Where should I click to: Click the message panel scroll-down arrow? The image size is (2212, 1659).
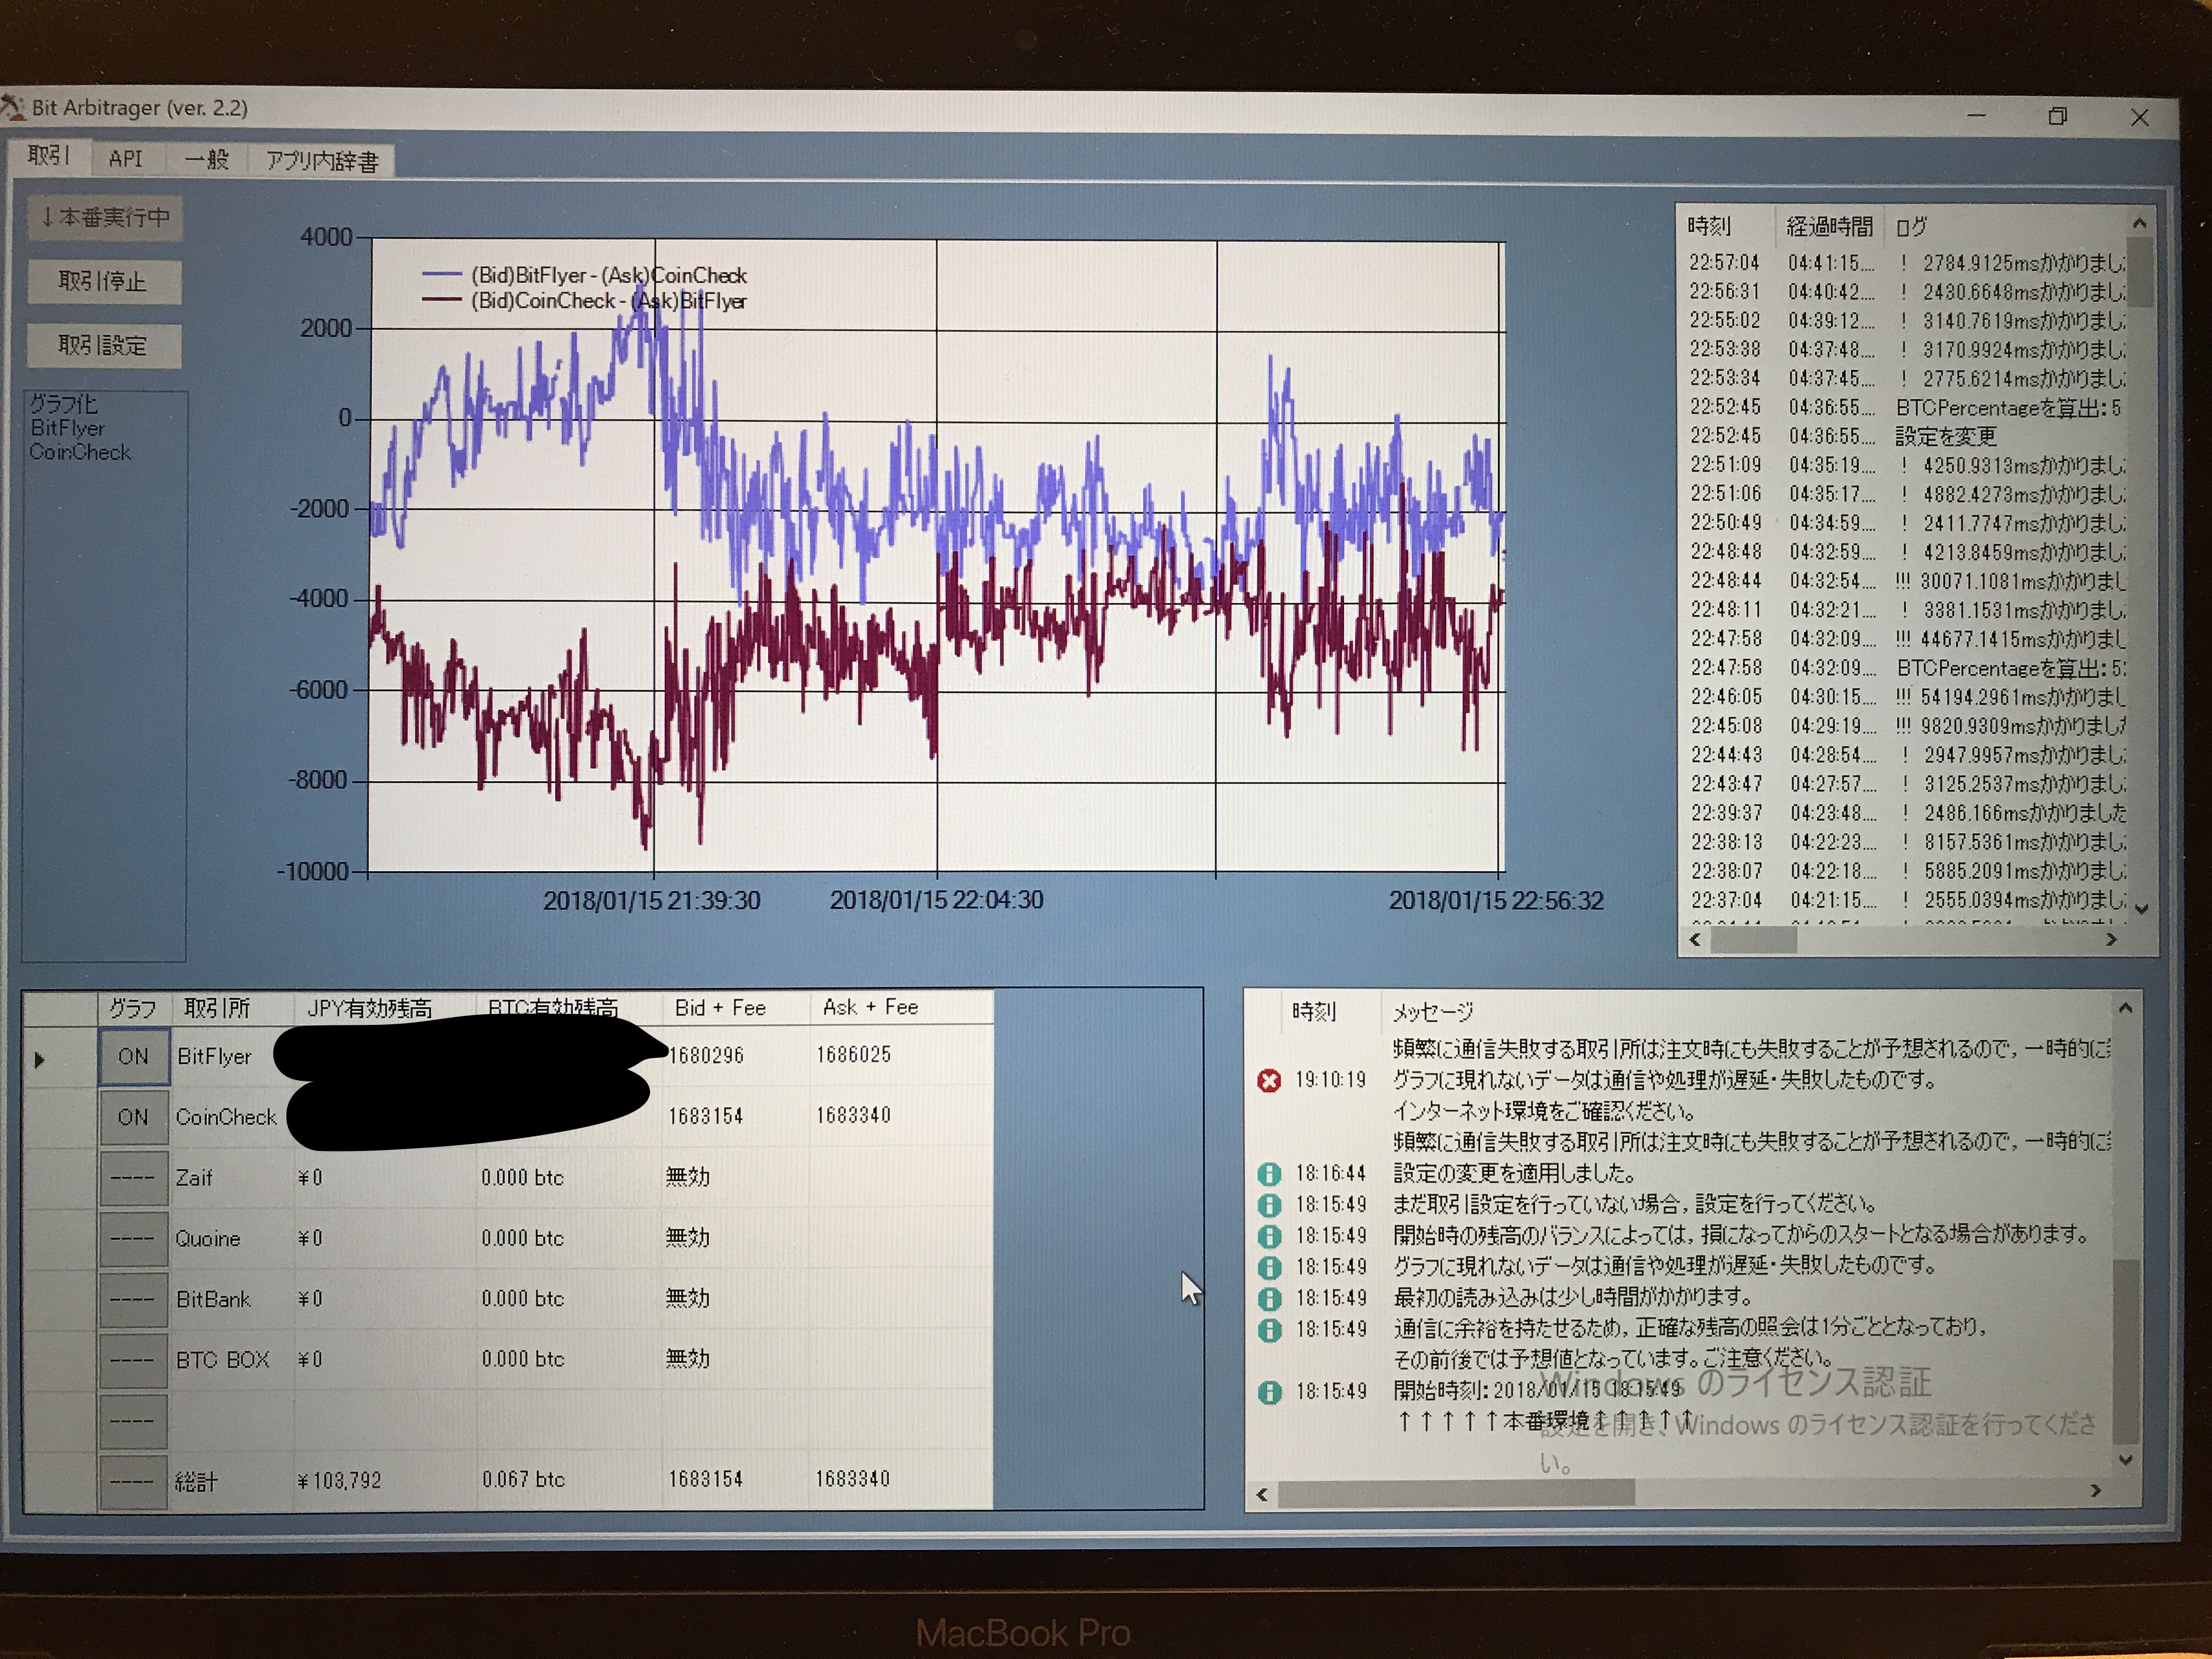2126,1460
